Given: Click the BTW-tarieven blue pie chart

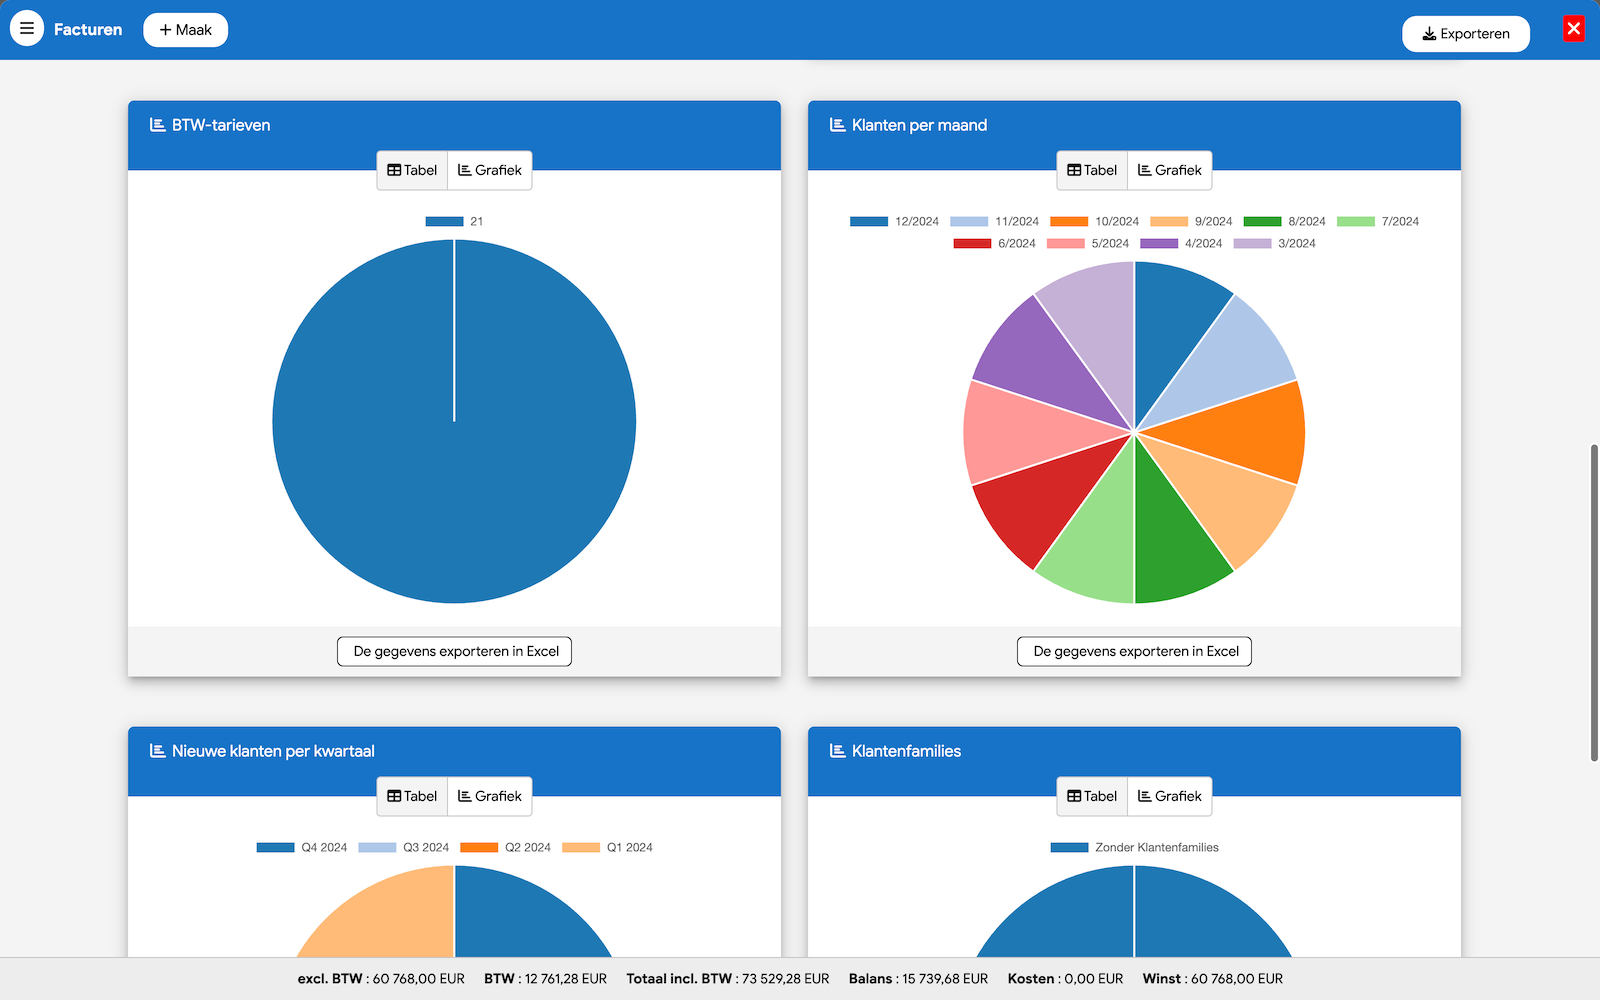Looking at the screenshot, I should click(x=454, y=421).
